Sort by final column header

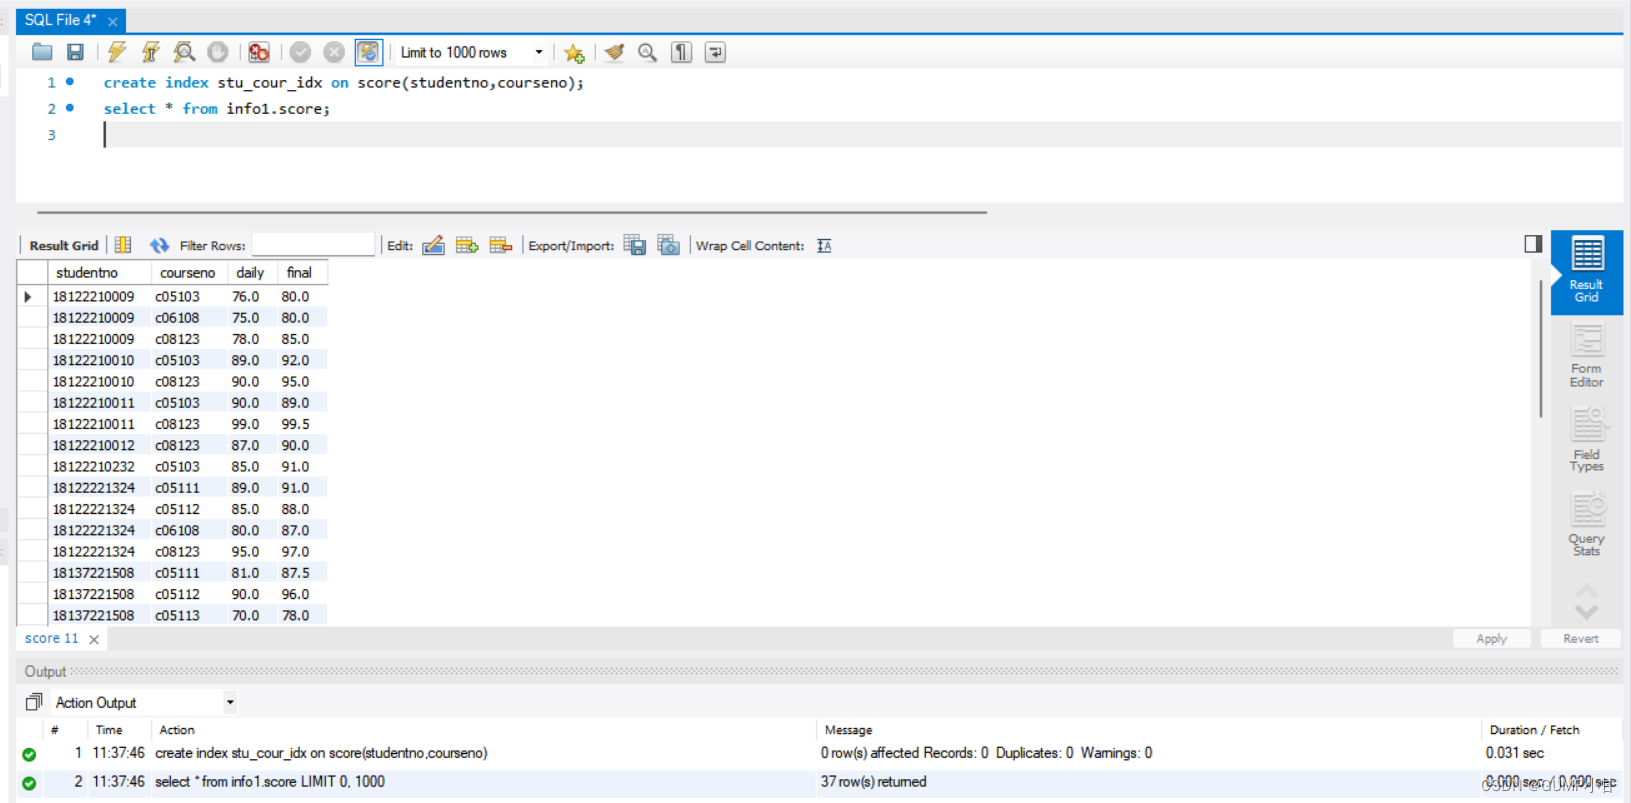[300, 273]
